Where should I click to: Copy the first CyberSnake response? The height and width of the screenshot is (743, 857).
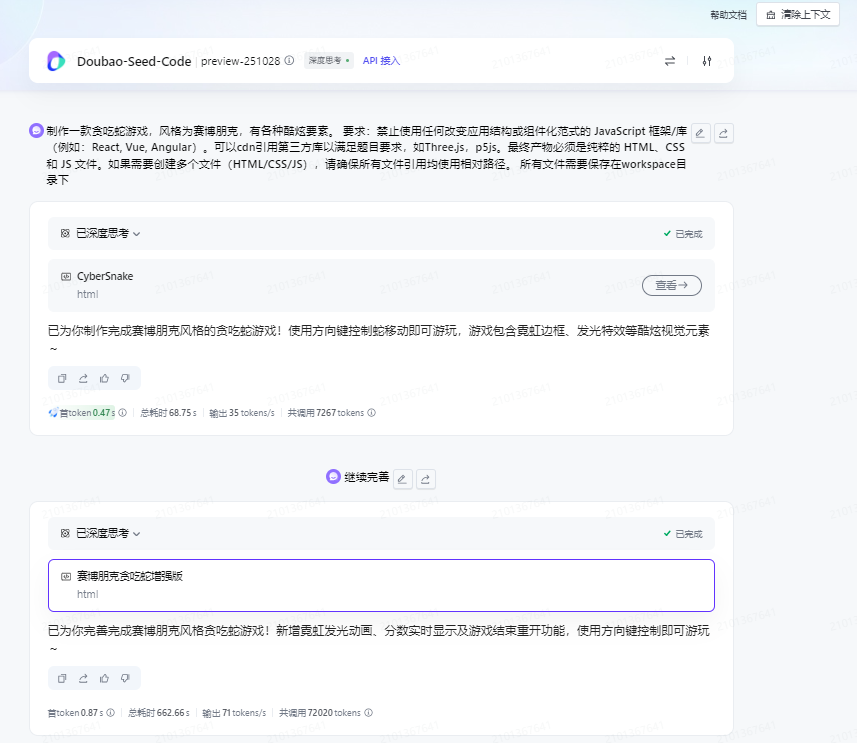click(62, 378)
